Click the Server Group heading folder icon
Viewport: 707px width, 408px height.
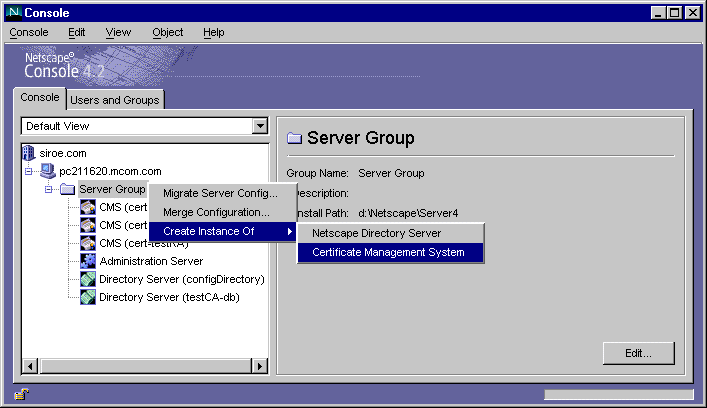294,138
